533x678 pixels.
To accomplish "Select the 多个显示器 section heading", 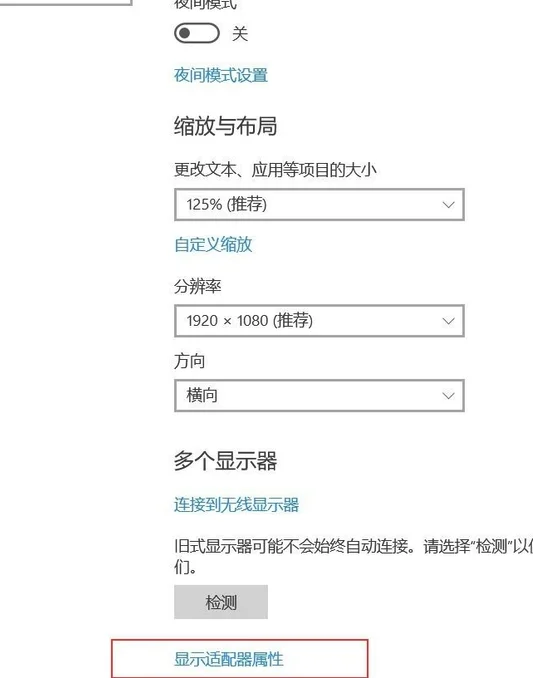I will click(225, 461).
